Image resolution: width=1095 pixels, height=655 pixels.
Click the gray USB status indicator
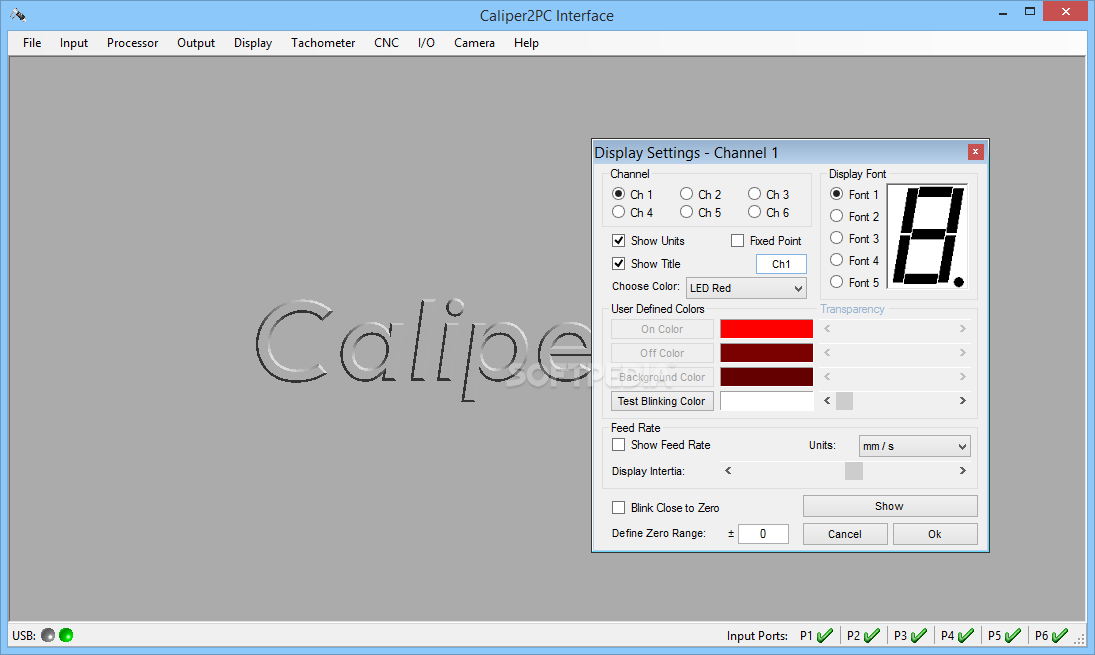(48, 635)
